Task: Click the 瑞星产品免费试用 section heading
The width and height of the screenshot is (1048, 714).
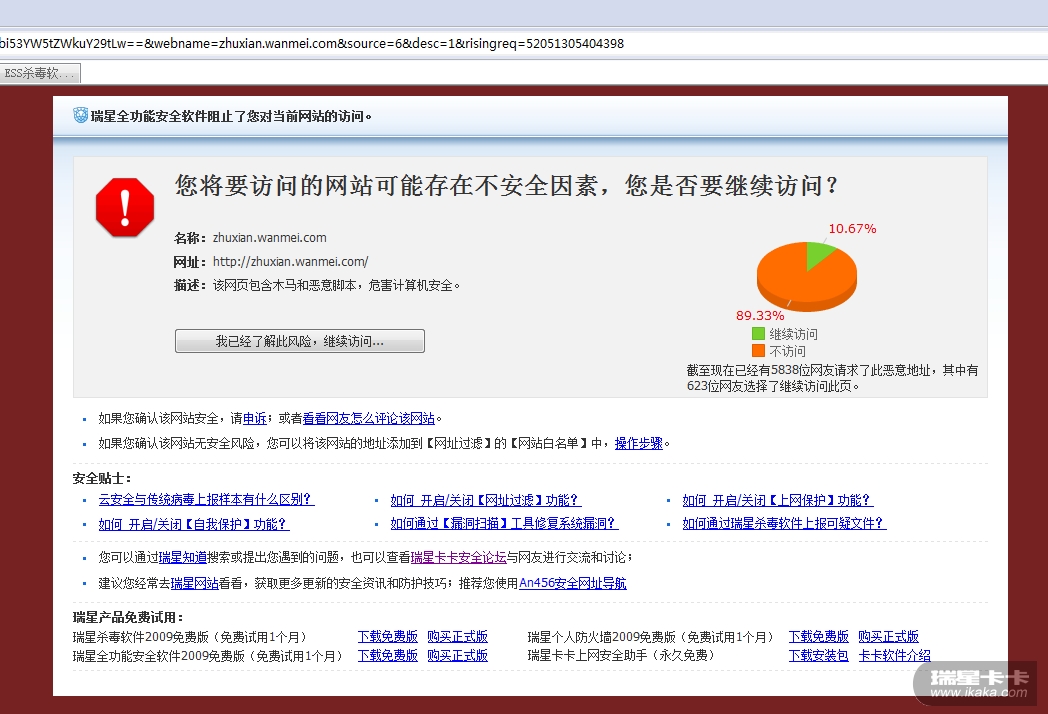Action: [x=128, y=617]
